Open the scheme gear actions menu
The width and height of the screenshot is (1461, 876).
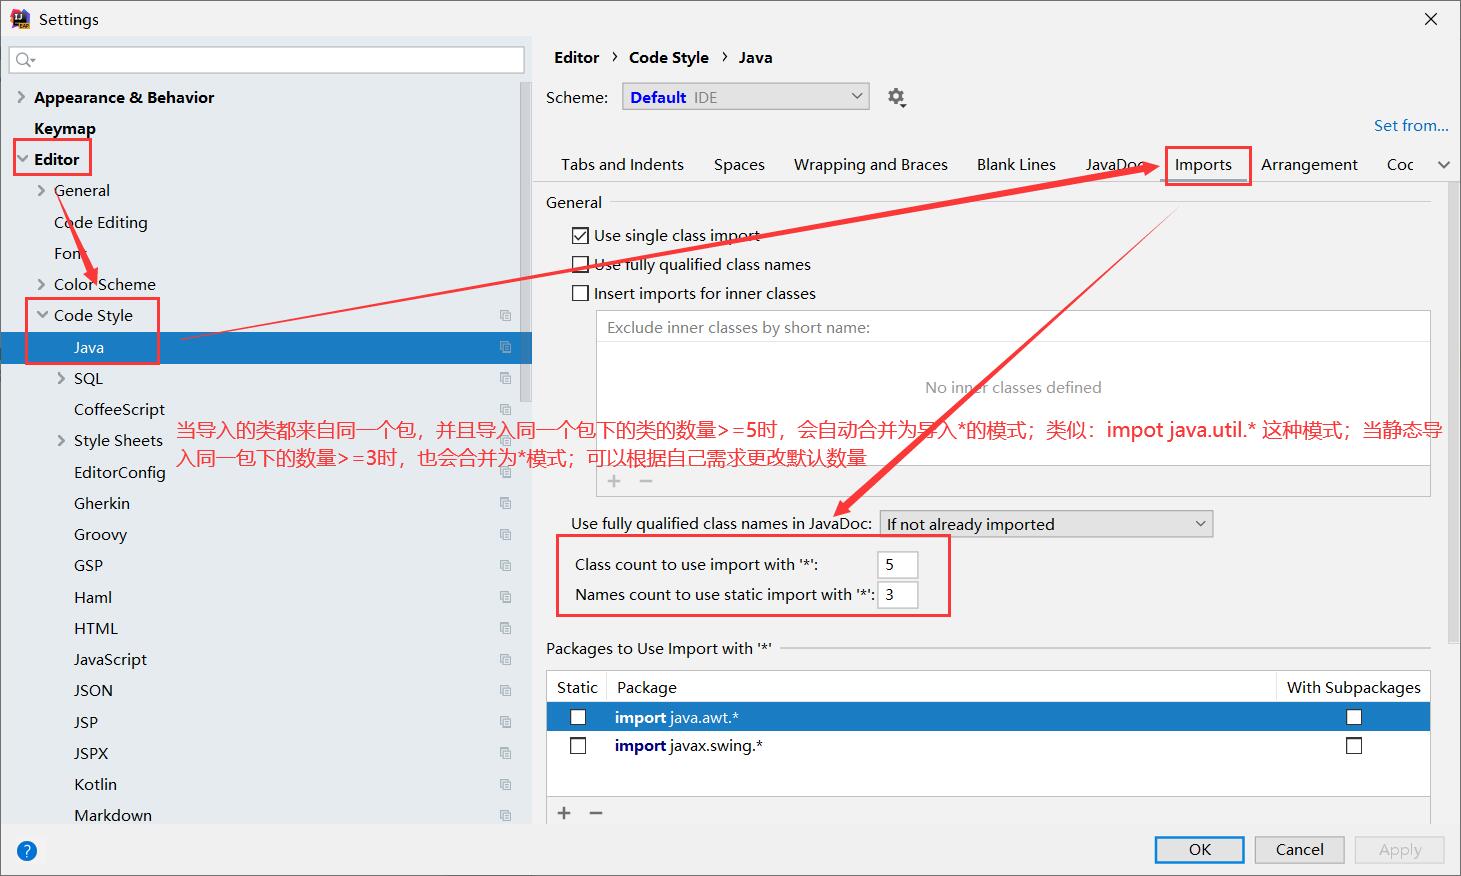(896, 97)
